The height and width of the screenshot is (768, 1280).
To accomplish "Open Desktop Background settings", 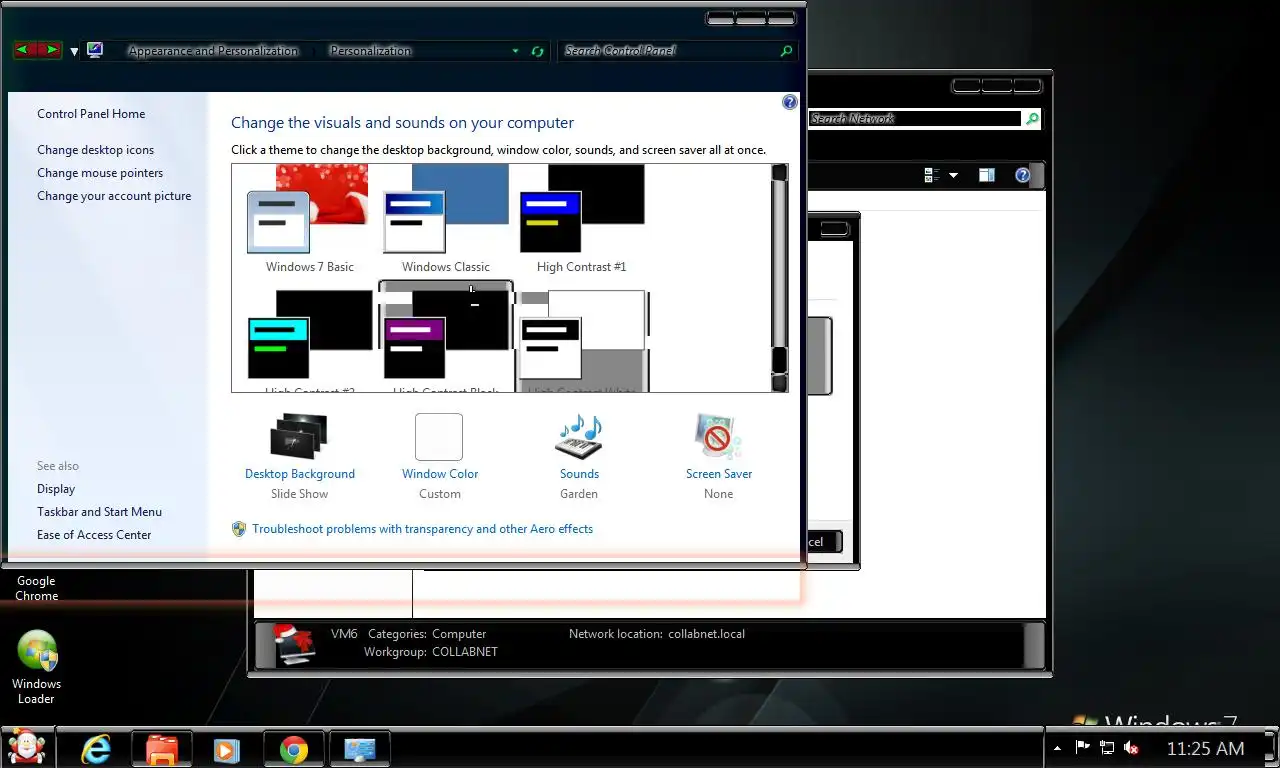I will point(299,437).
